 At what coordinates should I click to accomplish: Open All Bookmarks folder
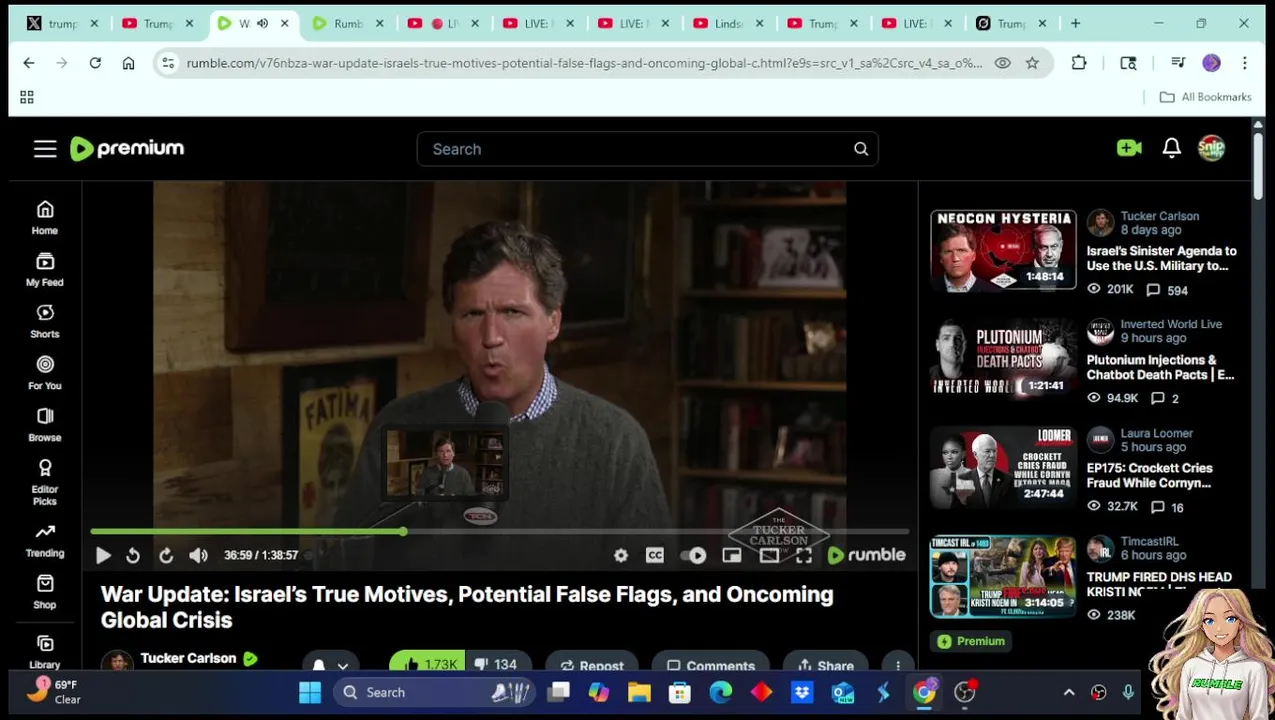(x=1205, y=97)
